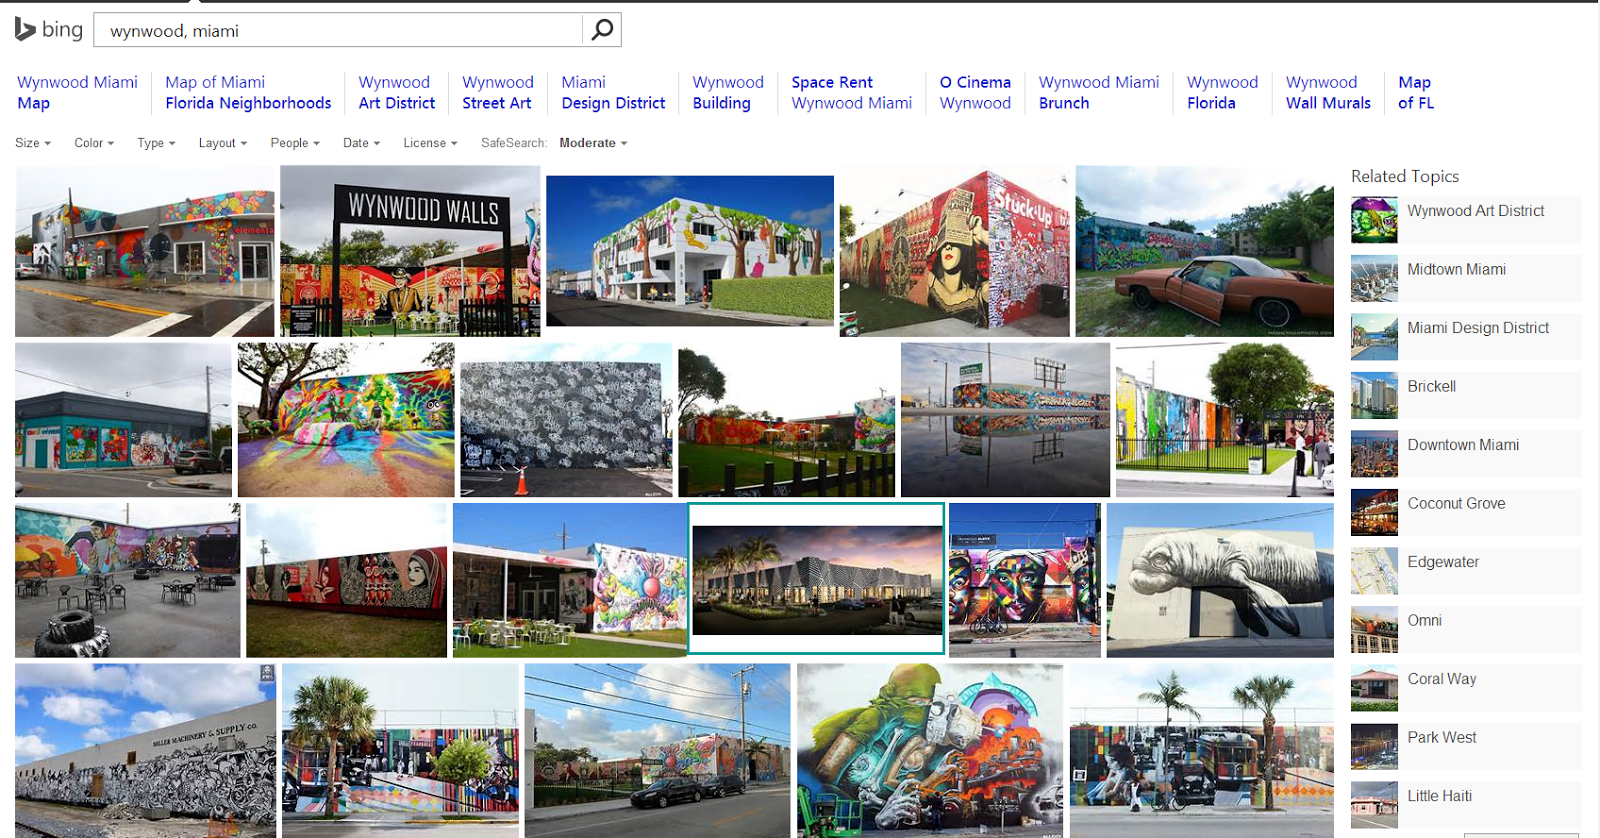Open the License filter dropdown
1600x838 pixels.
point(430,143)
